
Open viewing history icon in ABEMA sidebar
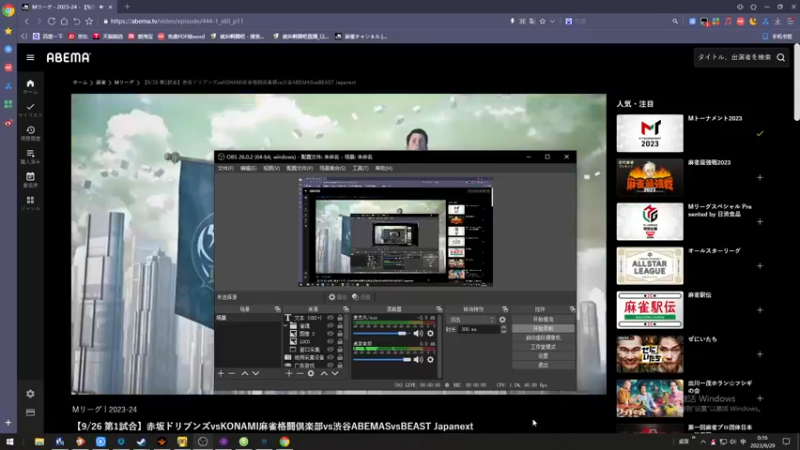(30, 130)
